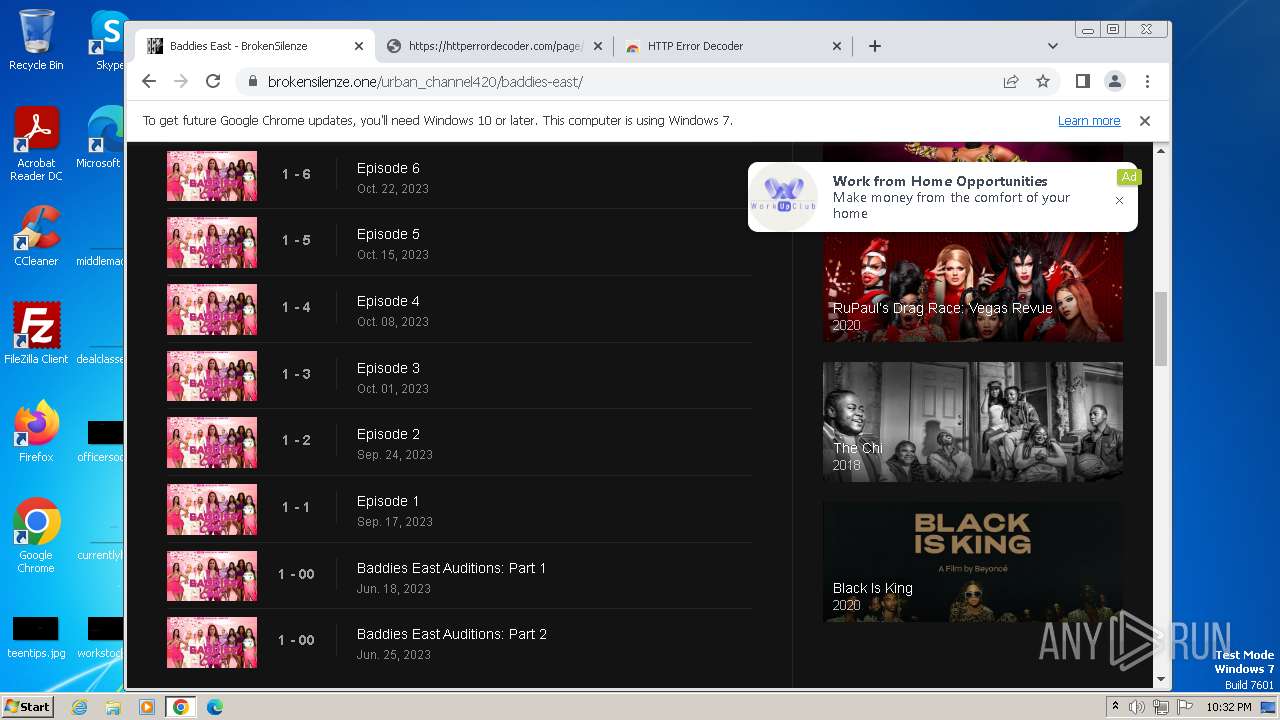
Task: Open Chrome's three-dot menu
Action: (1147, 81)
